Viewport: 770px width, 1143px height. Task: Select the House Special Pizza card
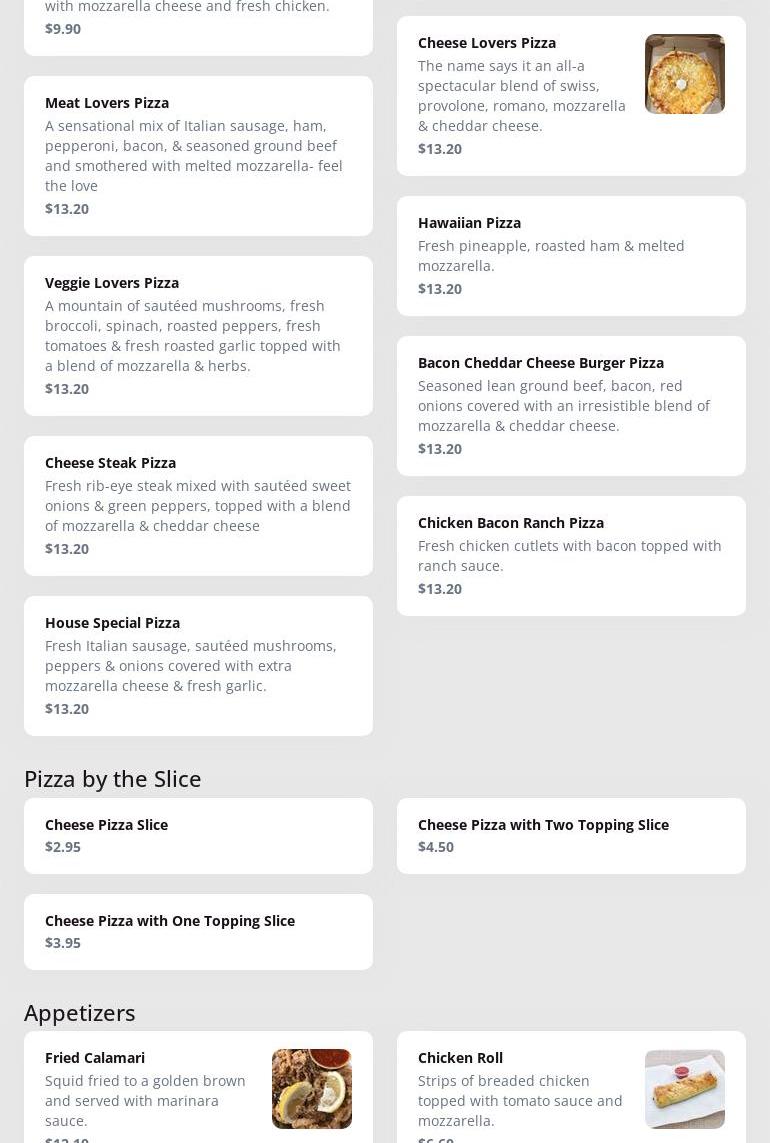198,666
